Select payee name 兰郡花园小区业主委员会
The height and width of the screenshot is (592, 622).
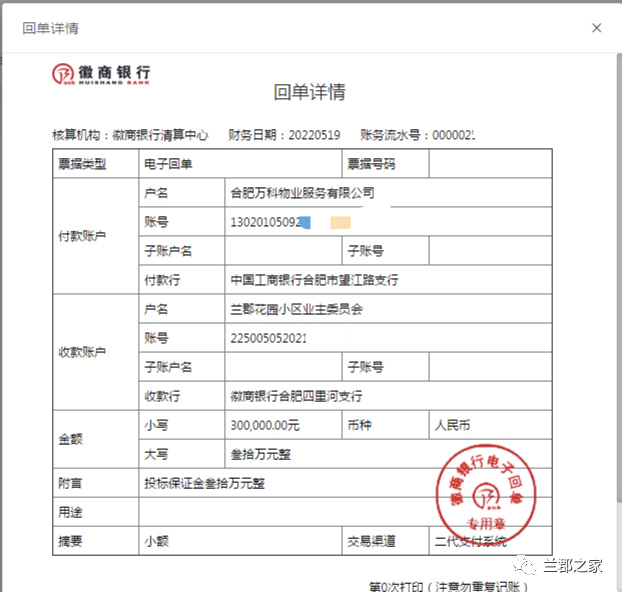pyautogui.click(x=296, y=309)
